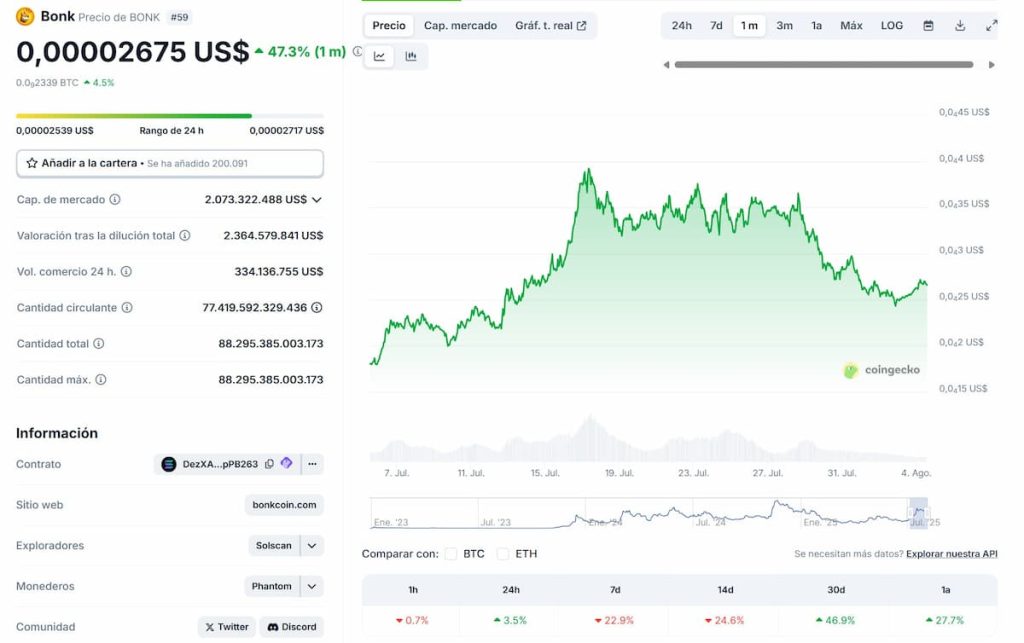Screen dimensions: 1024x643
Task: Visit the bonkcoin.com website link
Action: point(283,505)
